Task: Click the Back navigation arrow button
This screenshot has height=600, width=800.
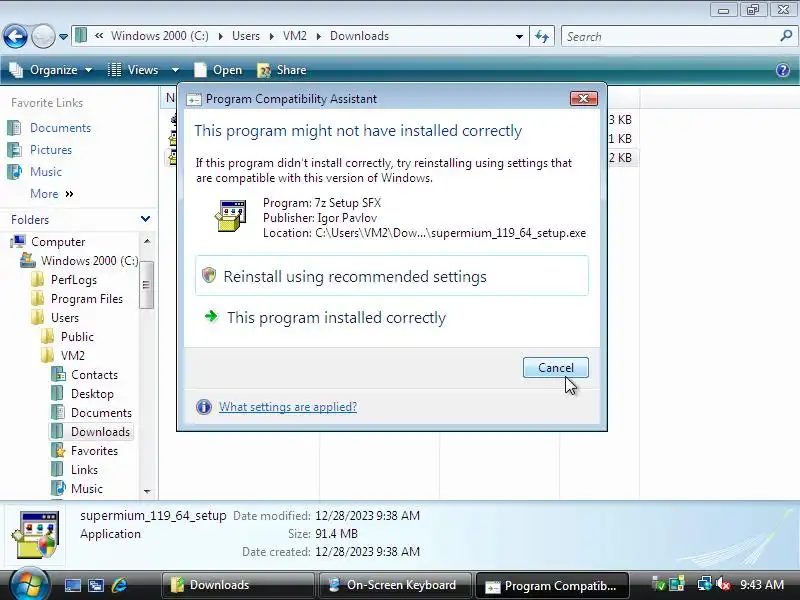Action: point(15,36)
